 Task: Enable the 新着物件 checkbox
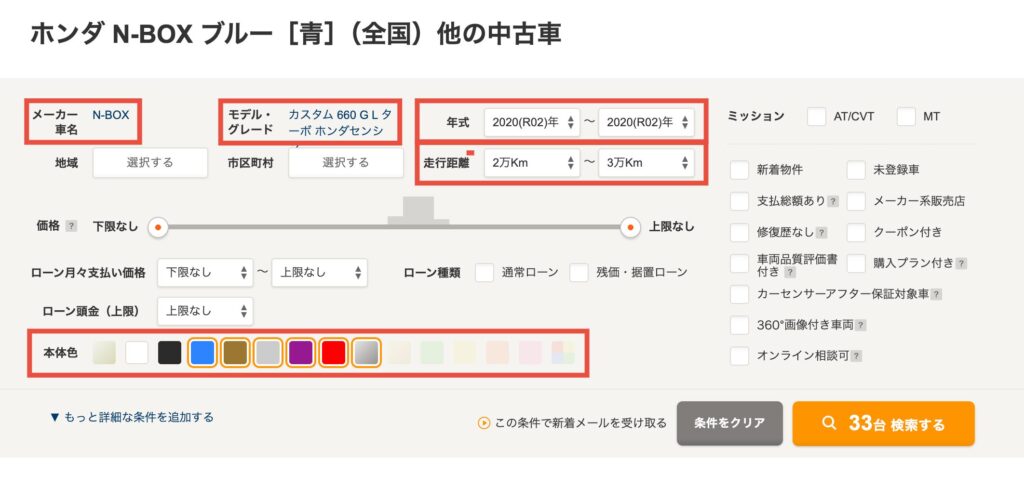[739, 170]
